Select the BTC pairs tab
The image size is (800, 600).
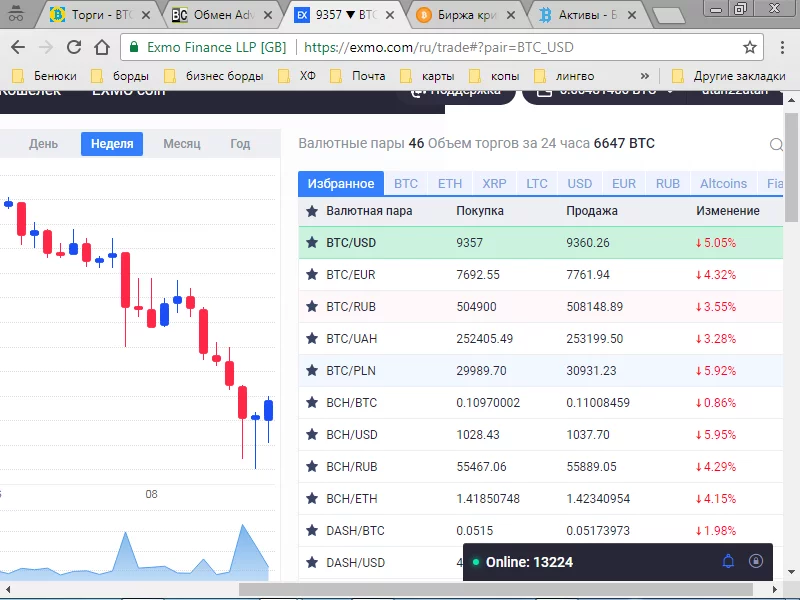tap(406, 184)
